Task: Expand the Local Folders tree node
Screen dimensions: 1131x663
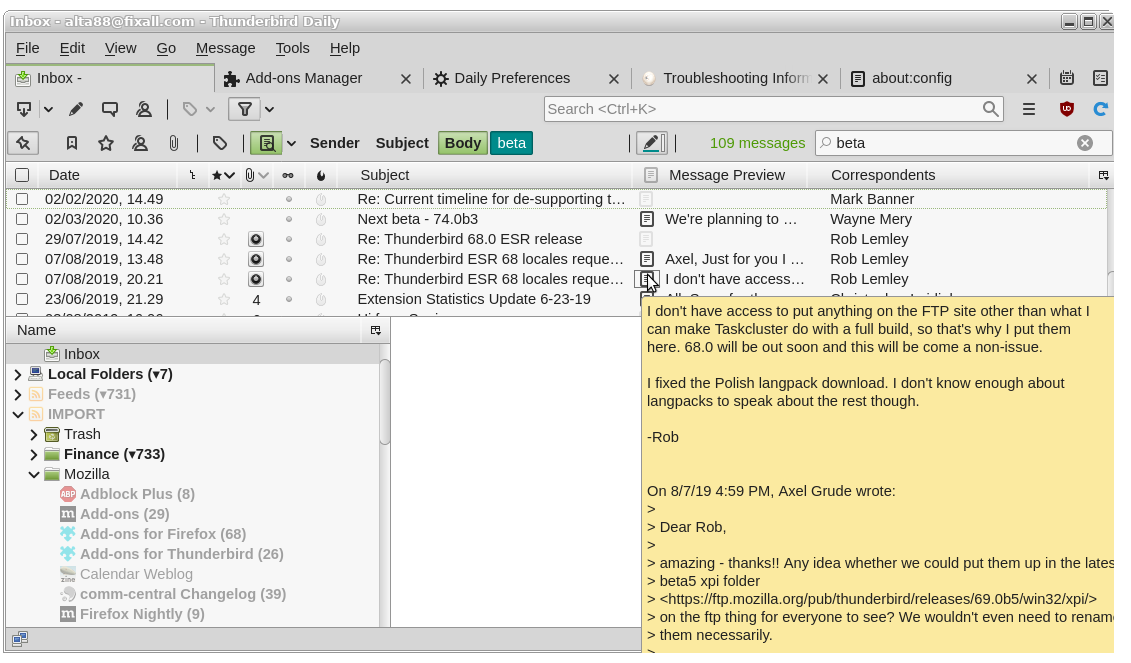Action: coord(18,374)
